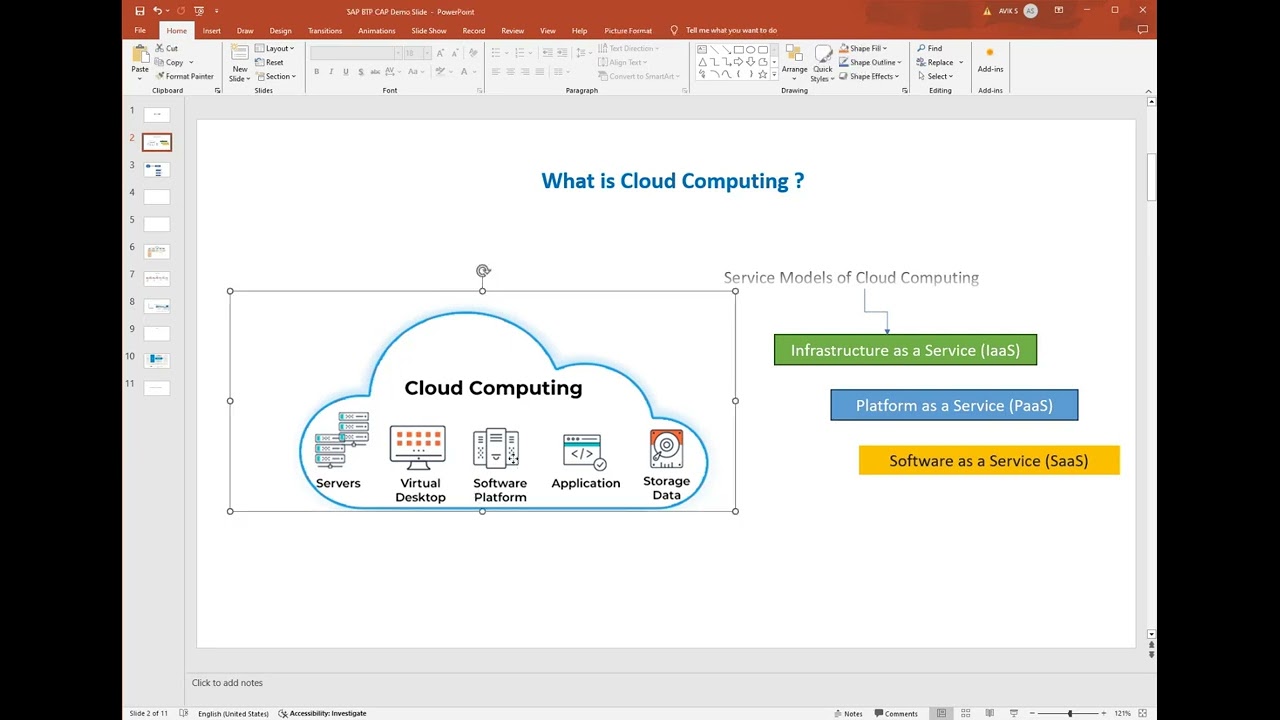Click the spell check icon in status bar

pyautogui.click(x=184, y=713)
